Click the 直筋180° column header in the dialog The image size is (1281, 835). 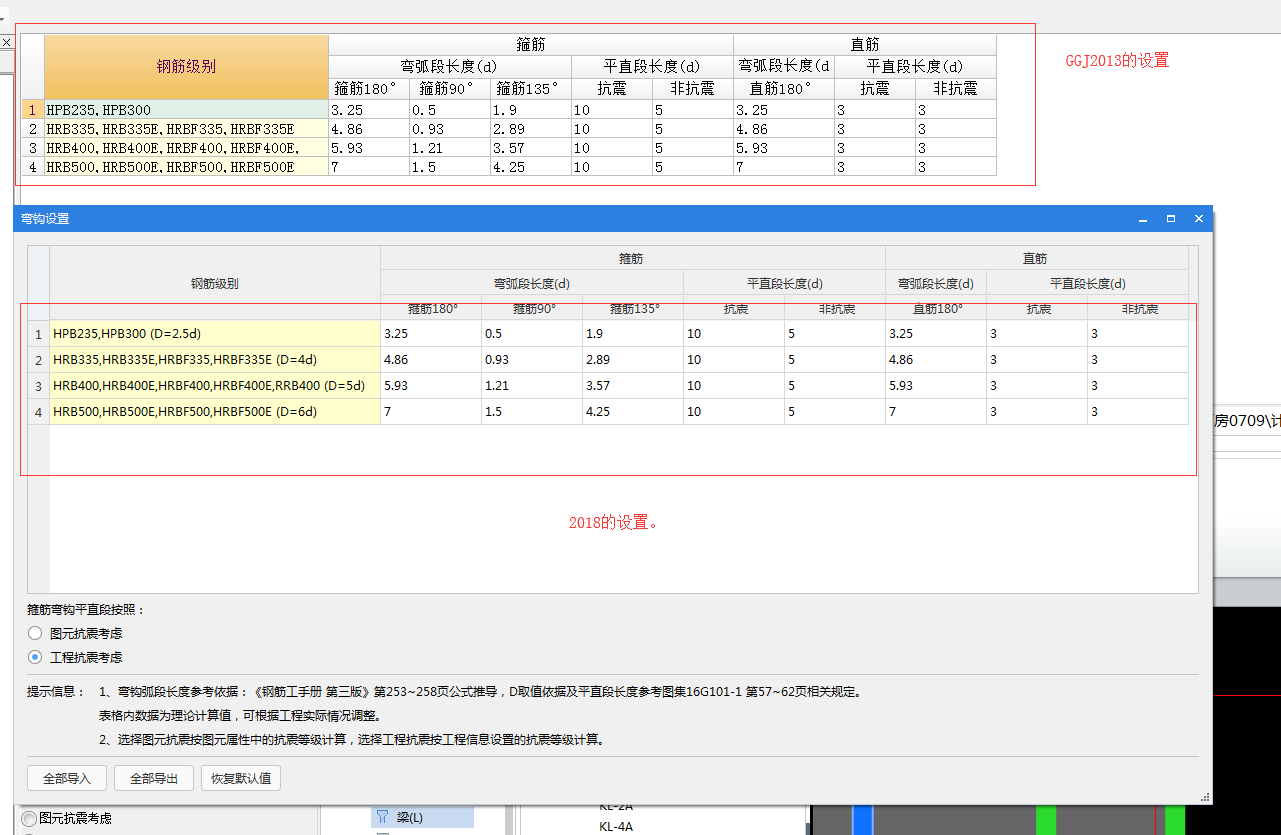(x=936, y=309)
